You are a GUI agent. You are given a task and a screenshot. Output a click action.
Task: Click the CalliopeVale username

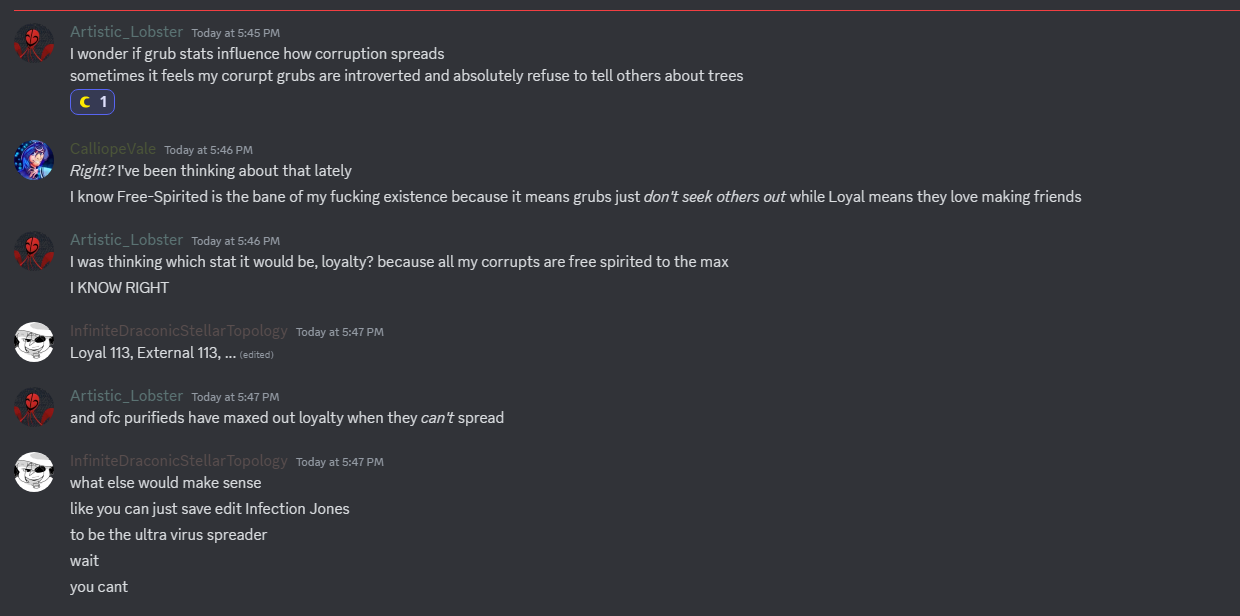tap(113, 149)
